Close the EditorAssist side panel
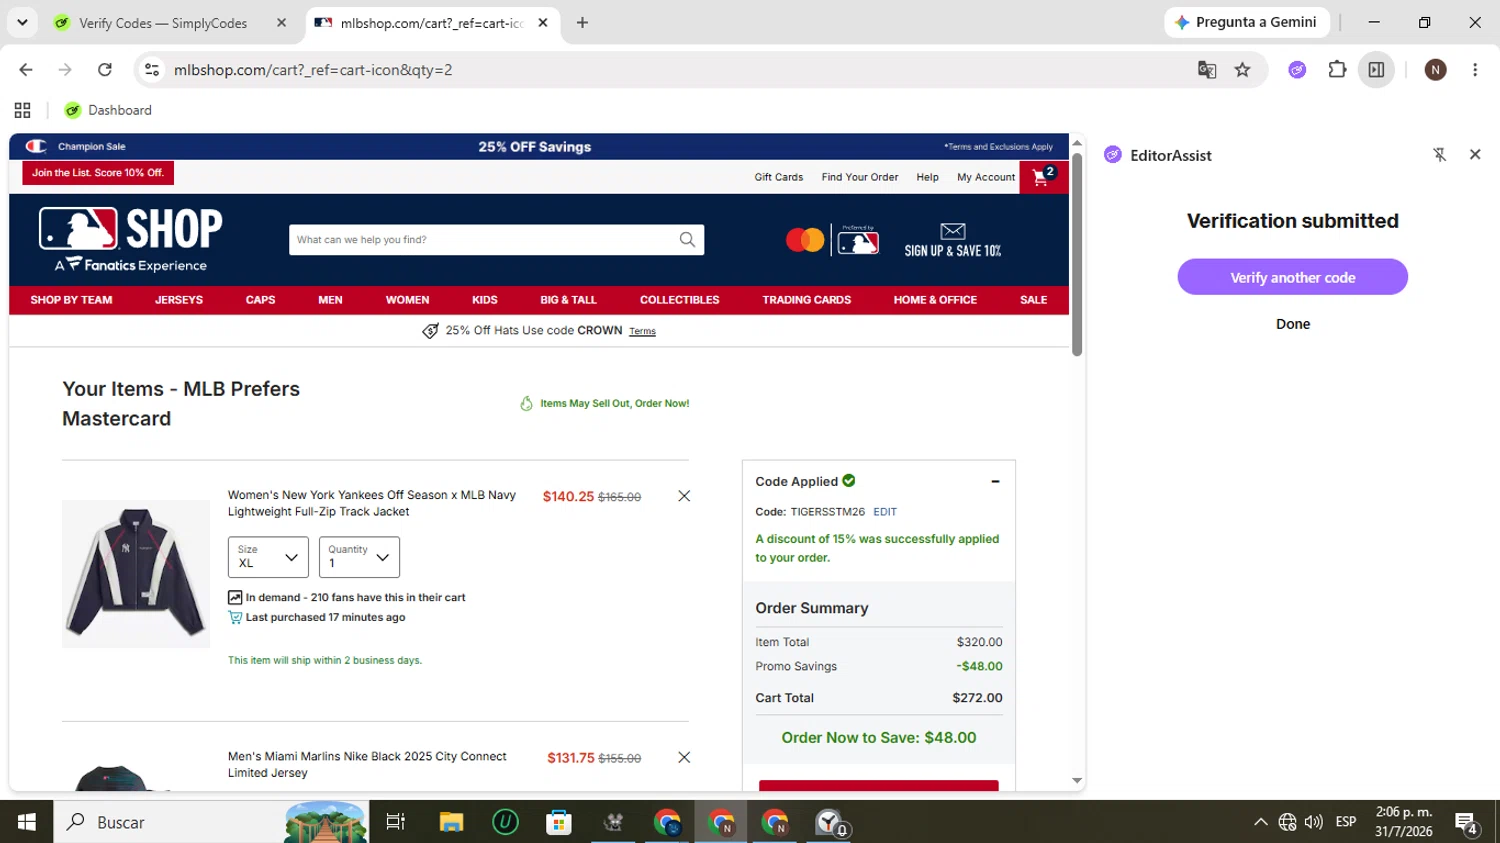 (1475, 155)
